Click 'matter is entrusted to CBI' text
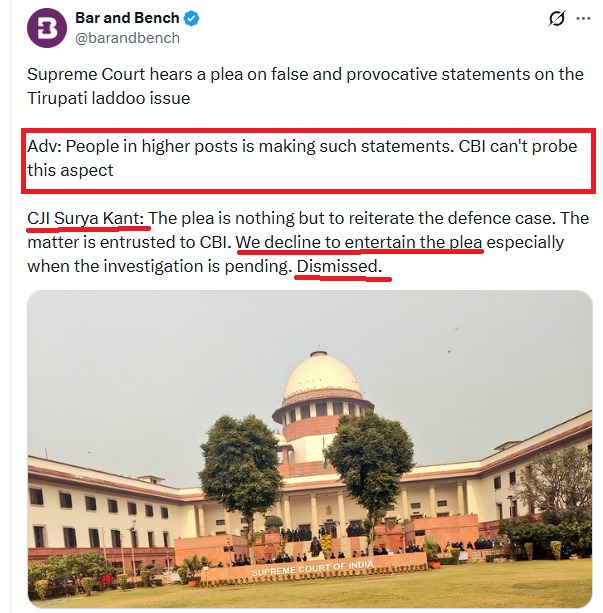 click(129, 242)
